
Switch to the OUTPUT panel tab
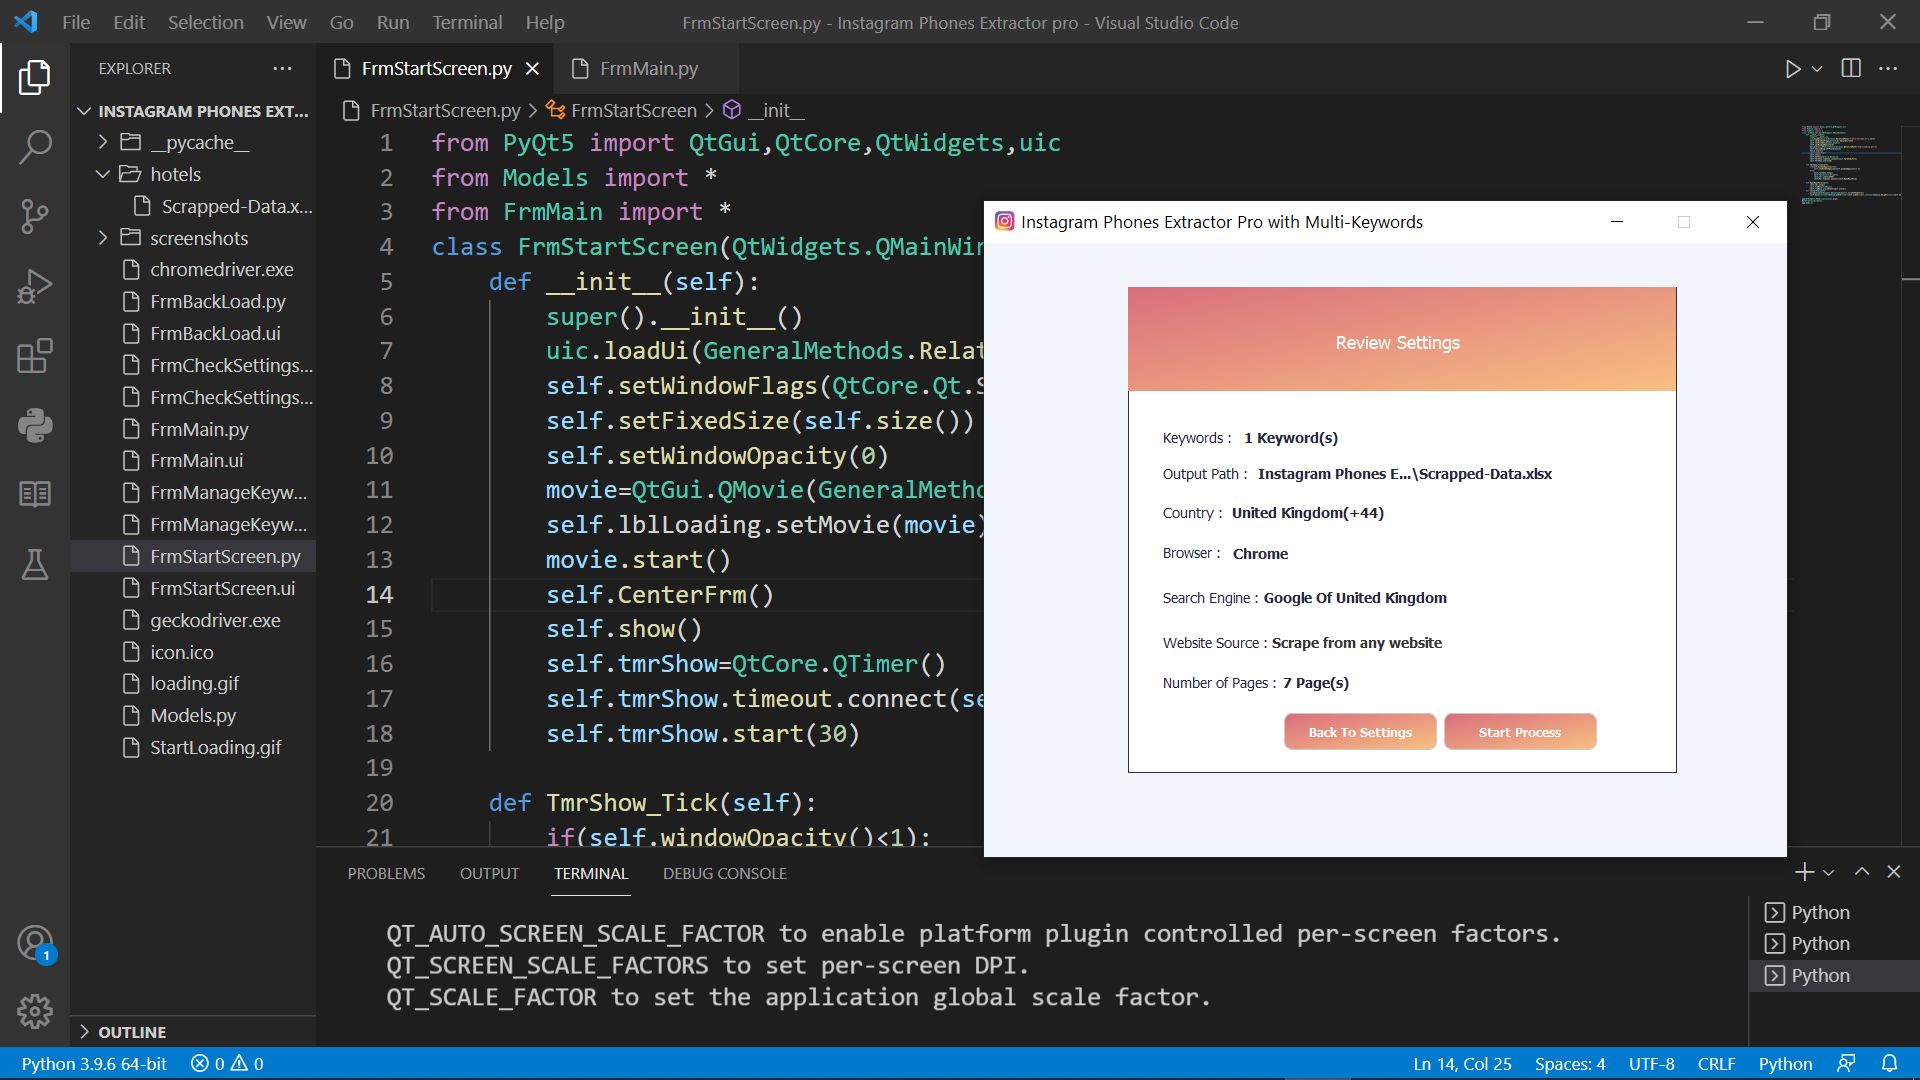pyautogui.click(x=489, y=873)
